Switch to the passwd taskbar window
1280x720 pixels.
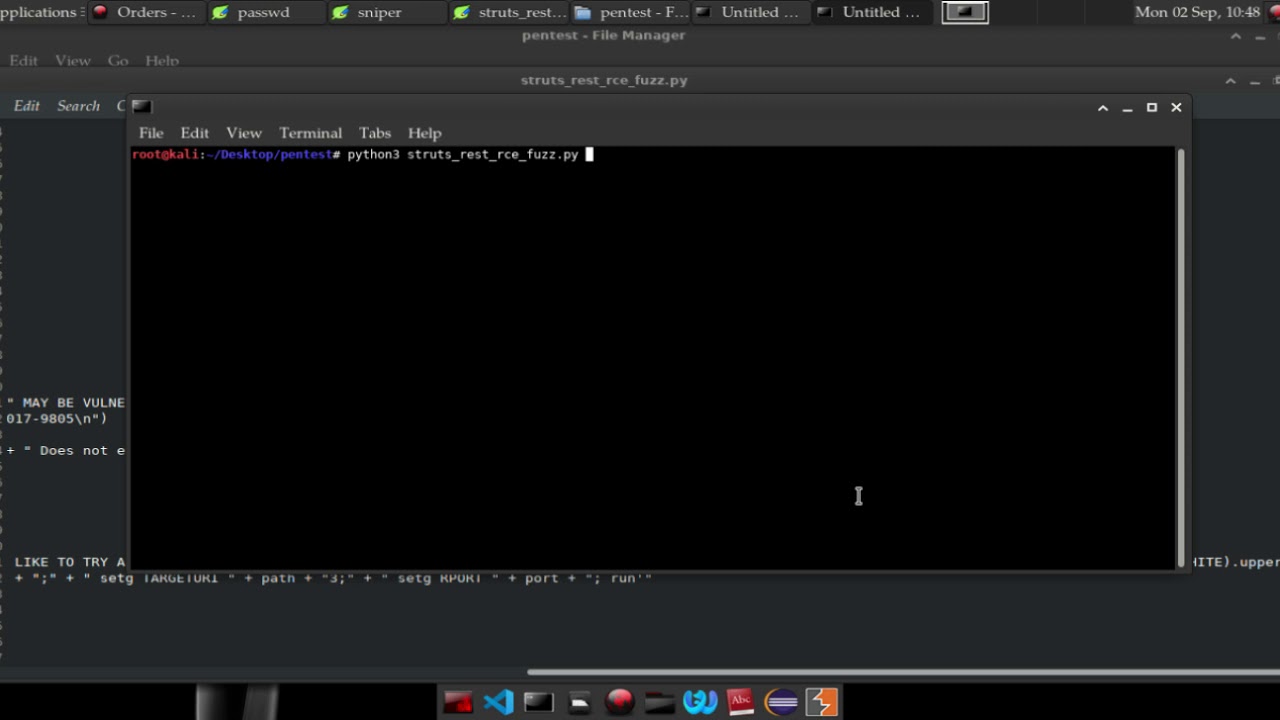[267, 12]
